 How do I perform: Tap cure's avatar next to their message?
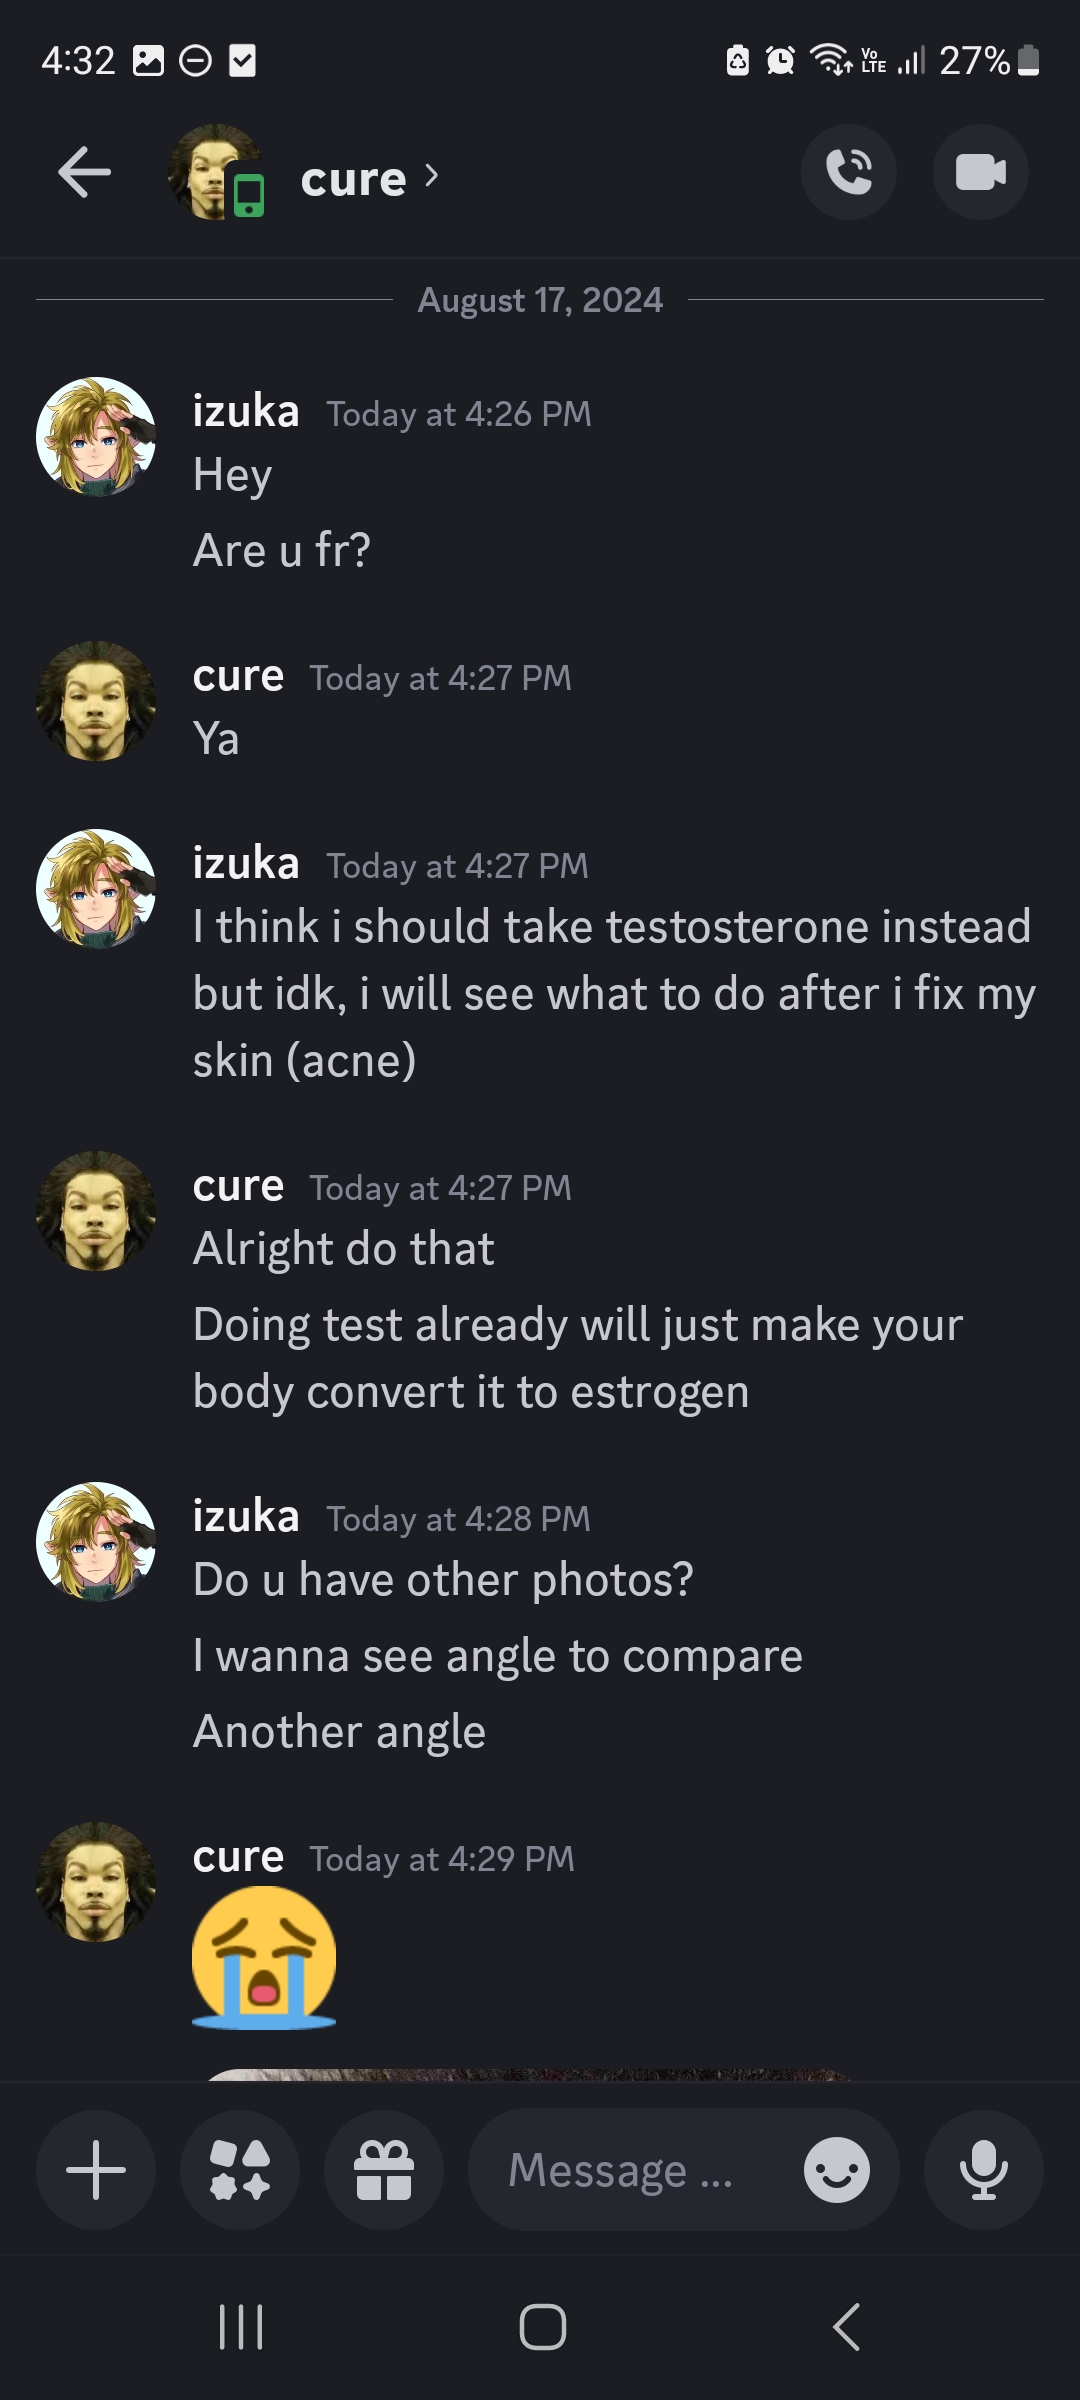click(96, 700)
